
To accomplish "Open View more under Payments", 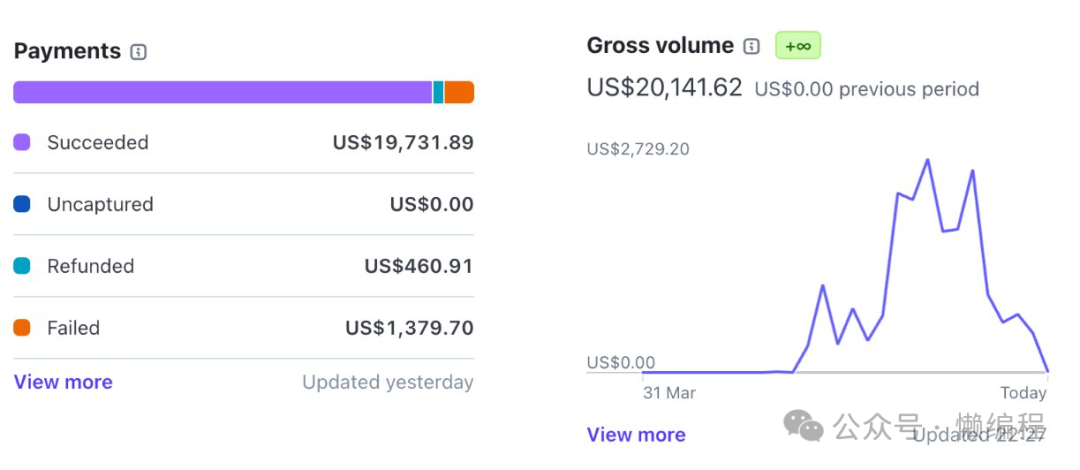I will pyautogui.click(x=63, y=382).
